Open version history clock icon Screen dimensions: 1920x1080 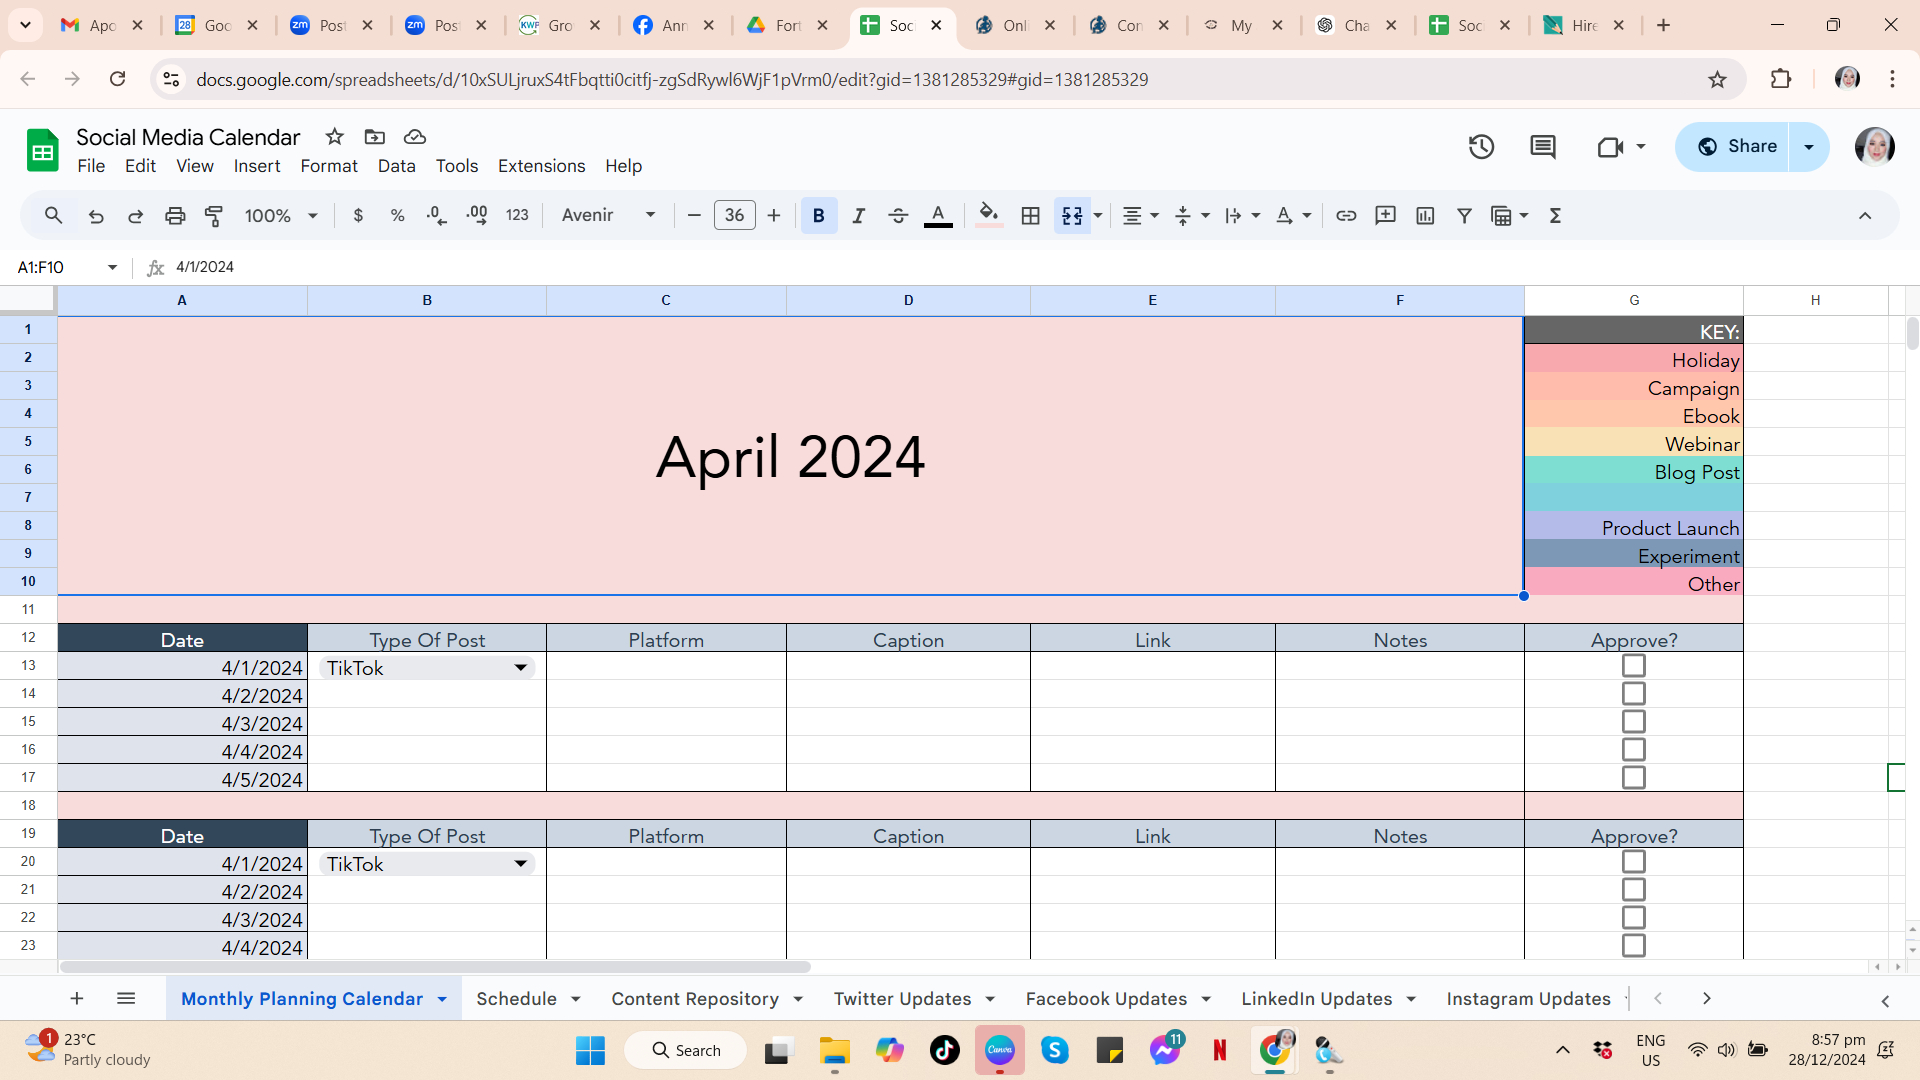(x=1481, y=147)
